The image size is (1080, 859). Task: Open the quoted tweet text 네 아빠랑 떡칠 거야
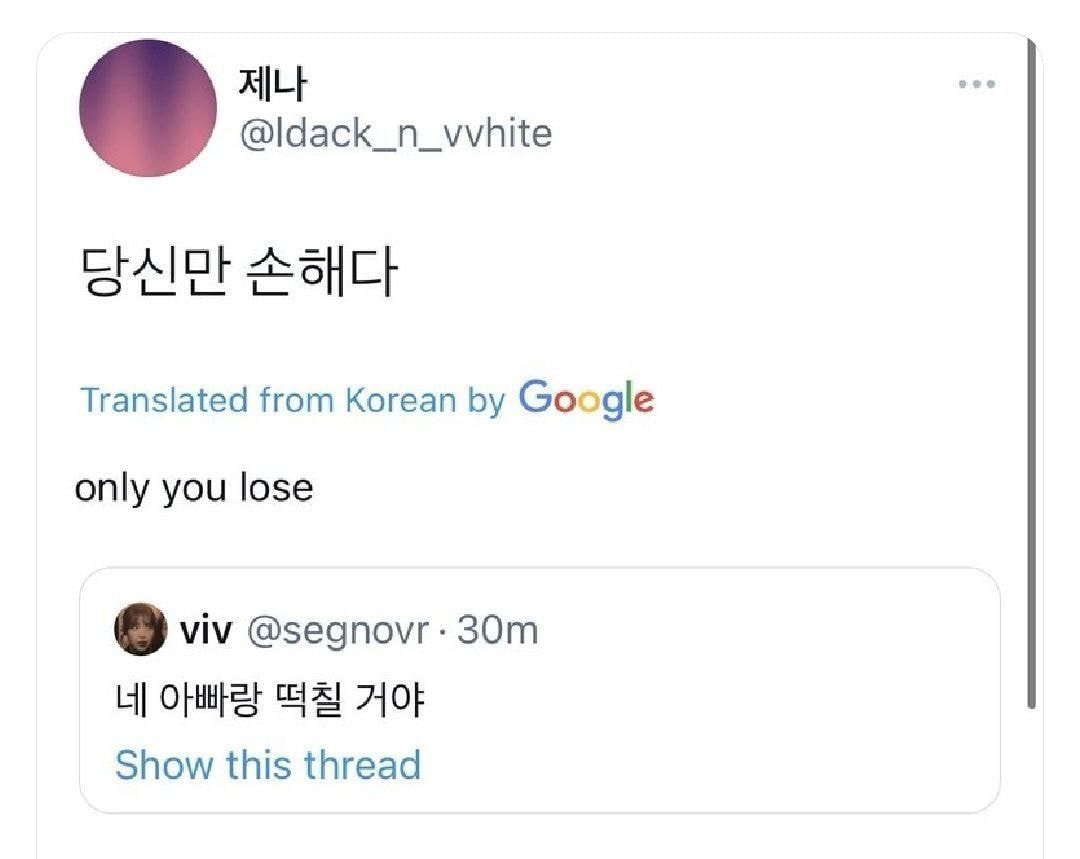[x=270, y=699]
